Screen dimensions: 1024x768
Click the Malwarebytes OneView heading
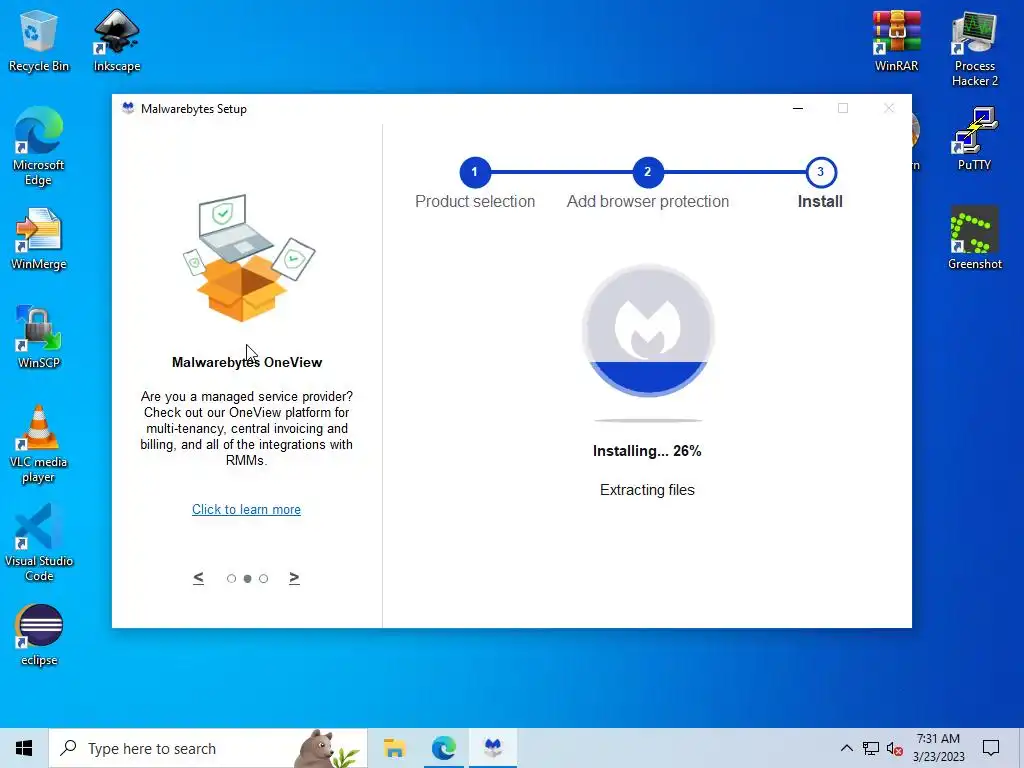pyautogui.click(x=247, y=362)
